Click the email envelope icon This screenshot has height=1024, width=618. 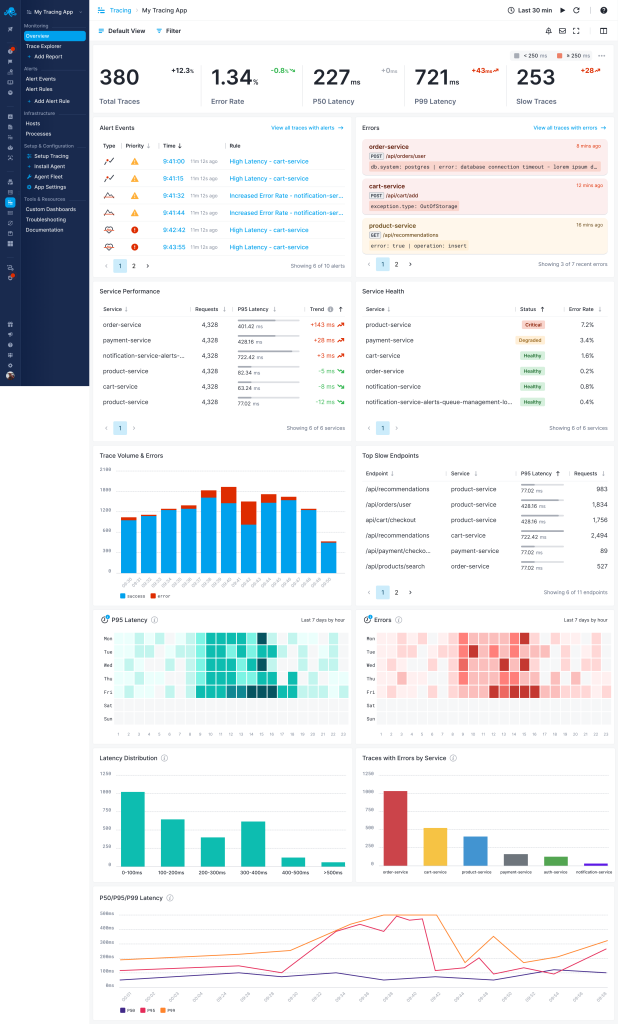[x=563, y=31]
